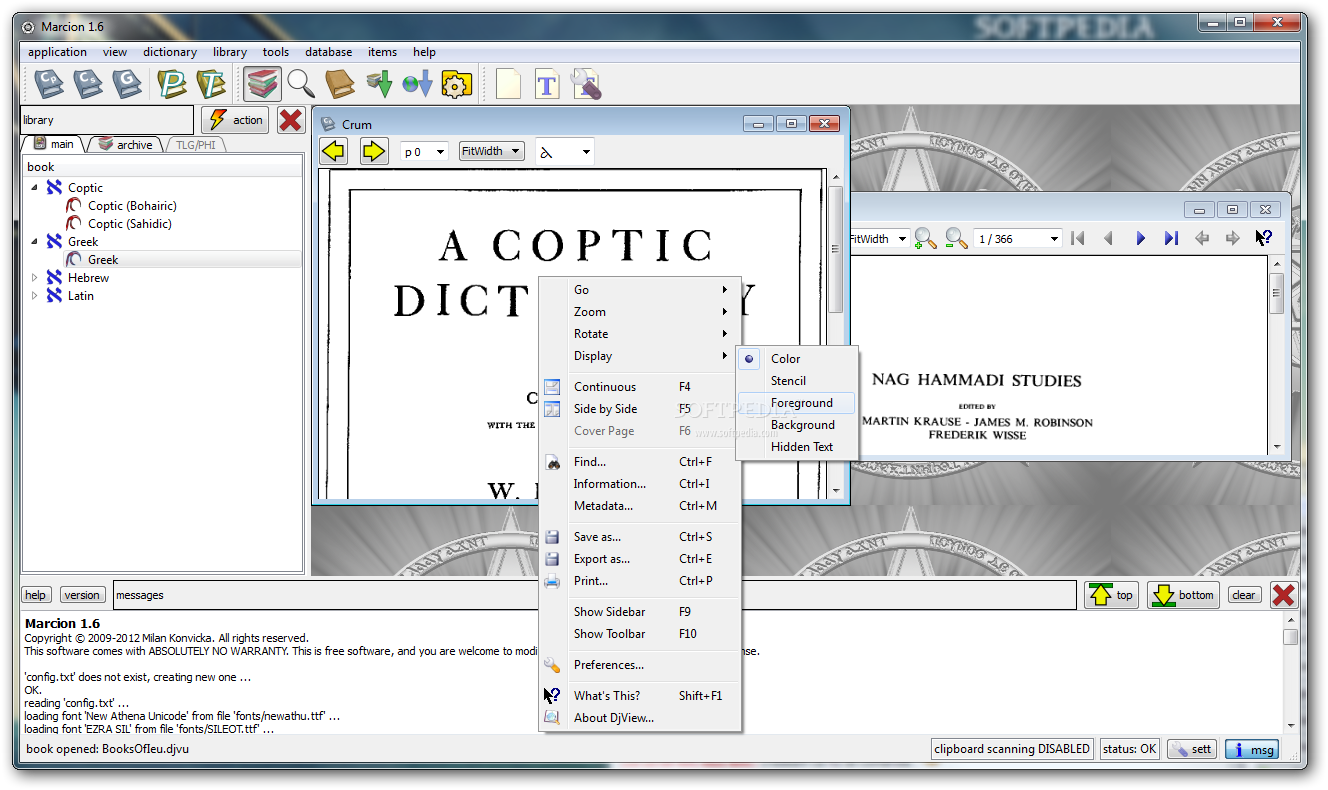
Task: Open the page number dropdown in Crum
Action: [424, 152]
